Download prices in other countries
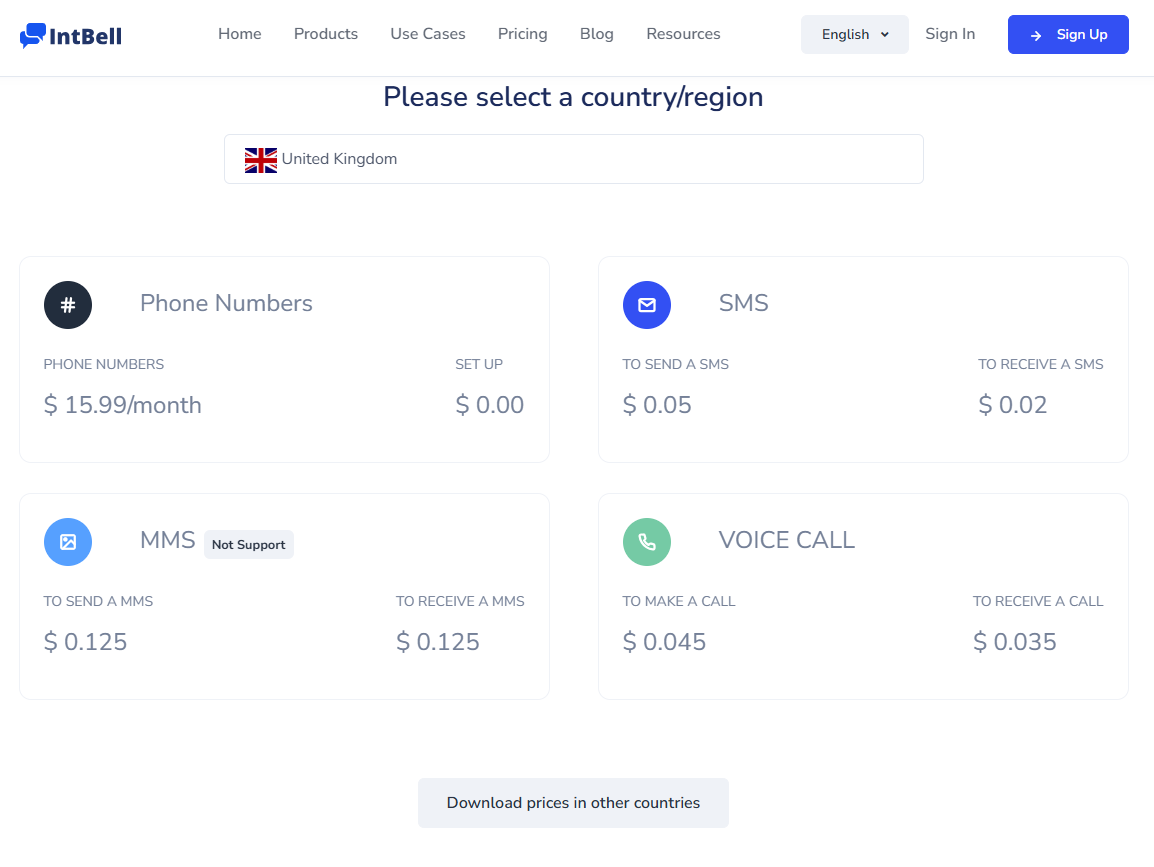Image resolution: width=1154 pixels, height=867 pixels. pyautogui.click(x=573, y=803)
